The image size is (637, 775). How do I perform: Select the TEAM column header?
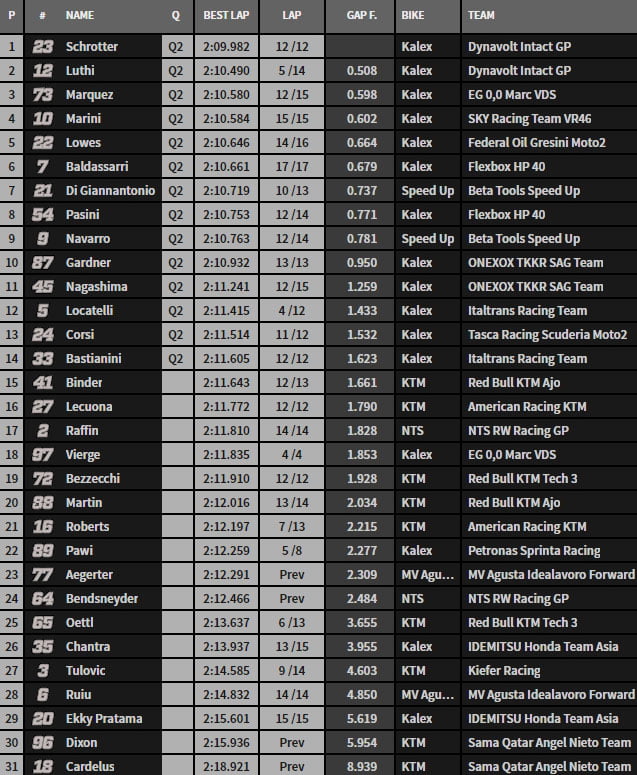484,16
